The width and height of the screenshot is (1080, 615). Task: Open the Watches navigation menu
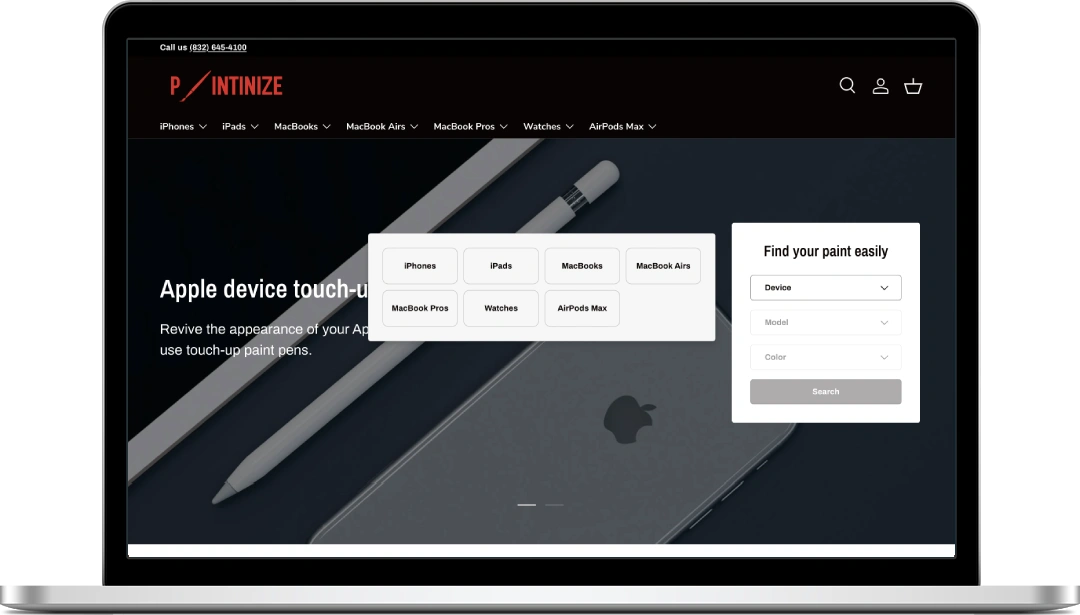pos(548,127)
